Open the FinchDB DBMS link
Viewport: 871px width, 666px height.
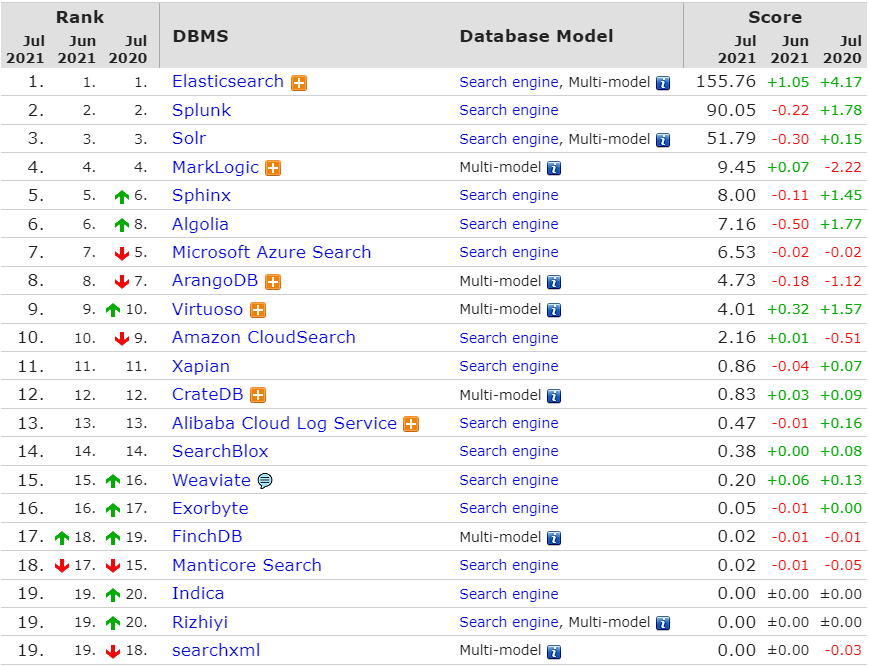click(207, 537)
